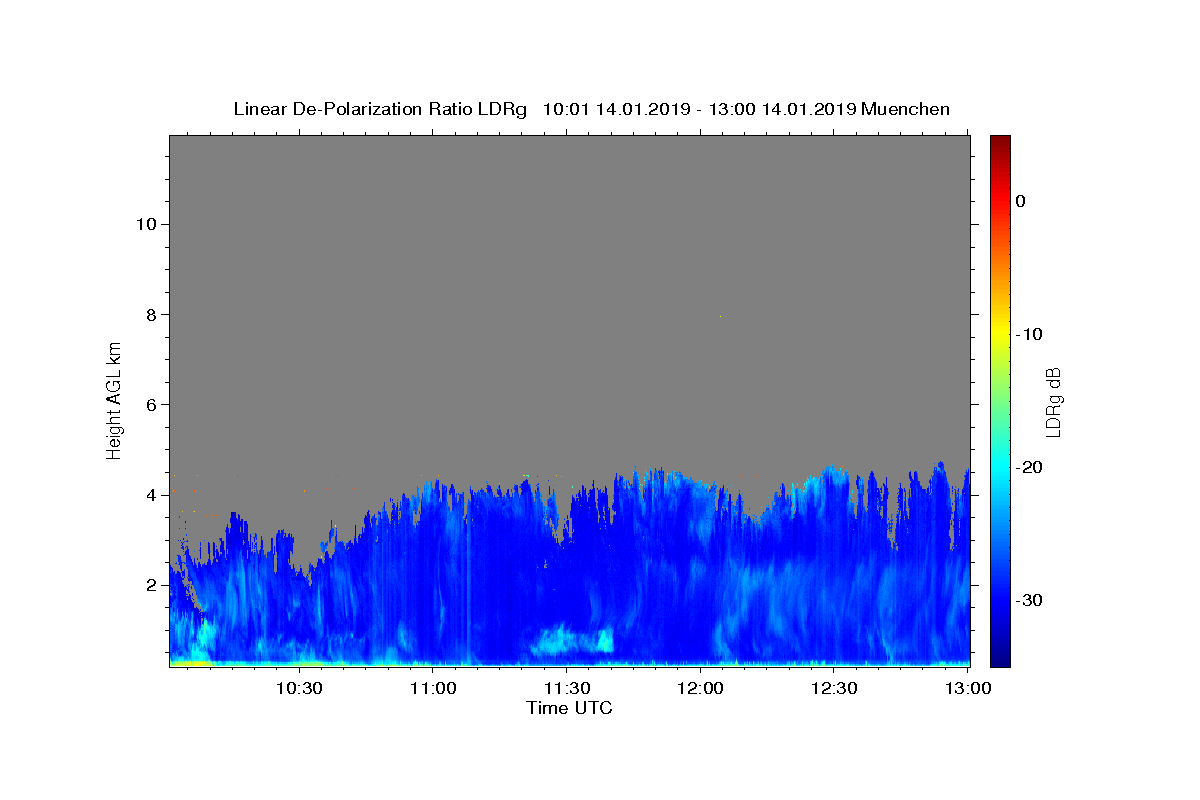Click the dark blue bottom of colorbar
1200x800 pixels.
point(1000,655)
